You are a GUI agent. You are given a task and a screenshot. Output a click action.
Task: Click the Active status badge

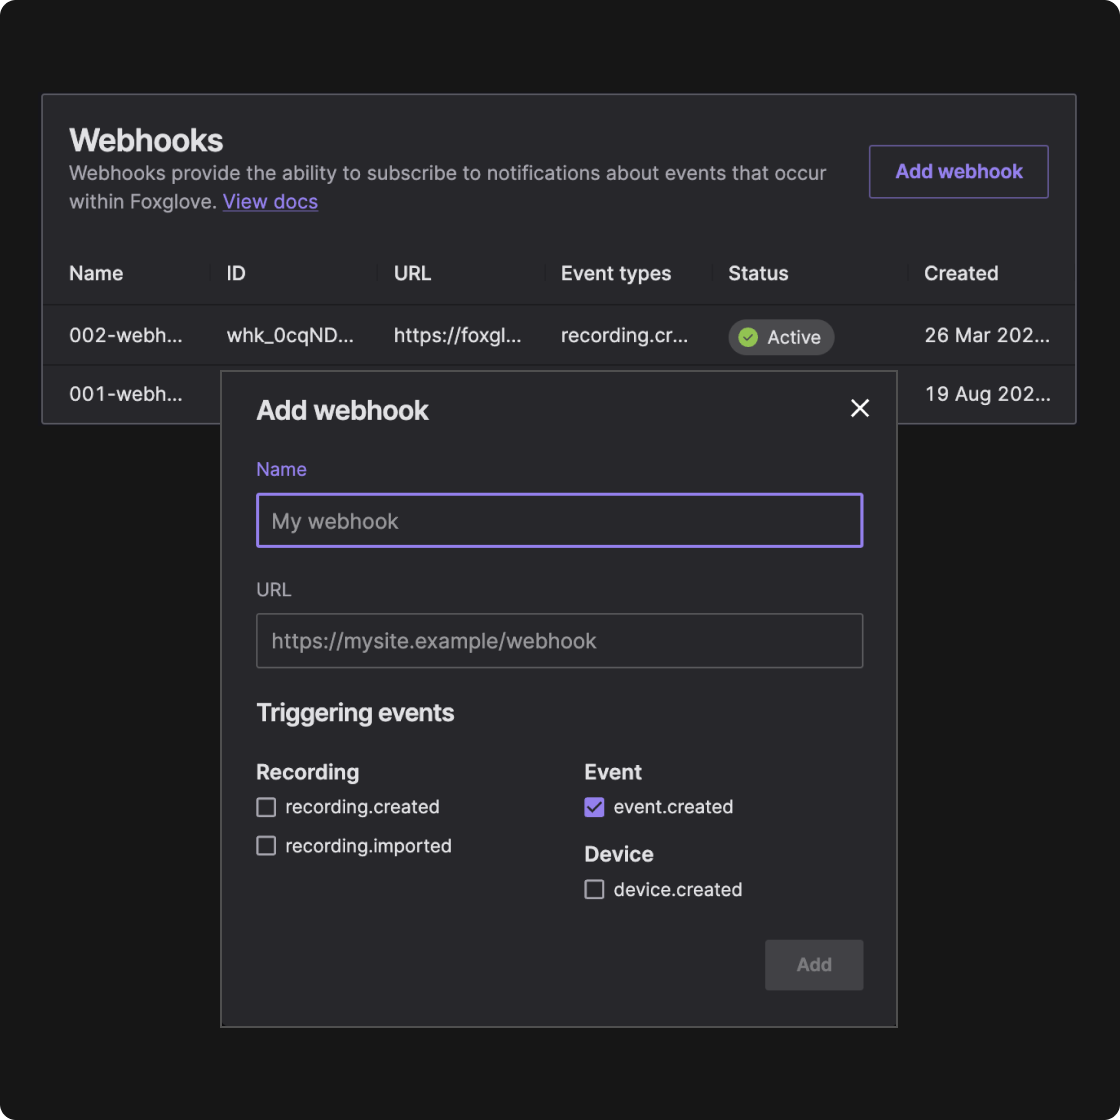pyautogui.click(x=781, y=337)
